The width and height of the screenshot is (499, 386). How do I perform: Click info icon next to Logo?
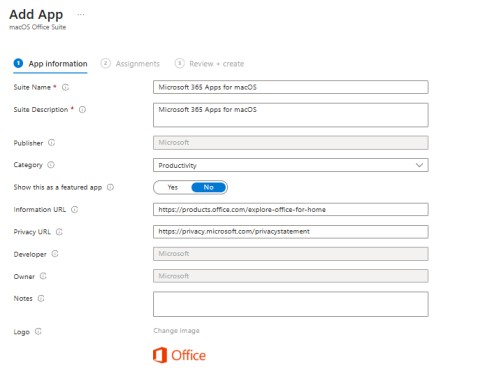[x=38, y=332]
